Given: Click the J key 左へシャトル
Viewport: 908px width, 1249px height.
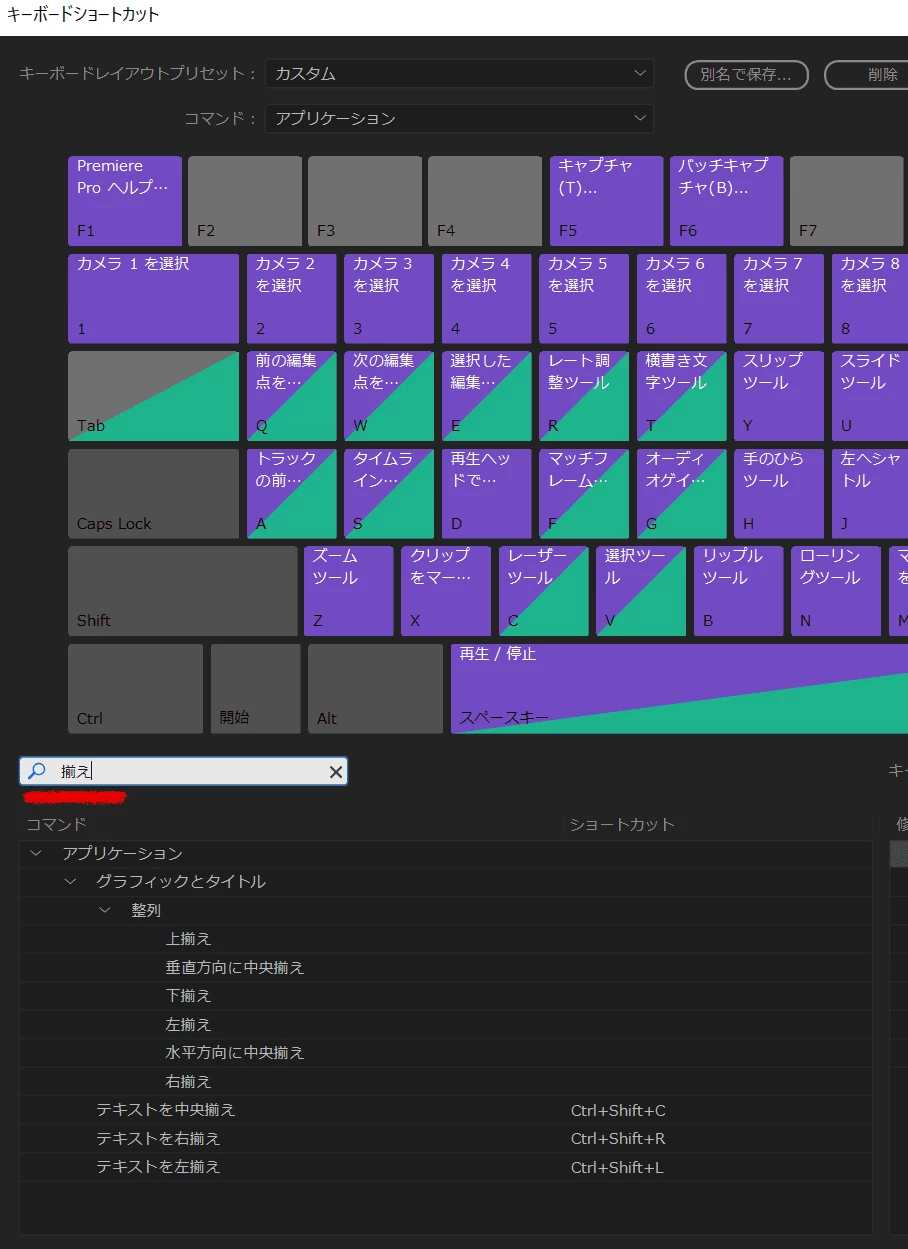Looking at the screenshot, I should [x=870, y=494].
